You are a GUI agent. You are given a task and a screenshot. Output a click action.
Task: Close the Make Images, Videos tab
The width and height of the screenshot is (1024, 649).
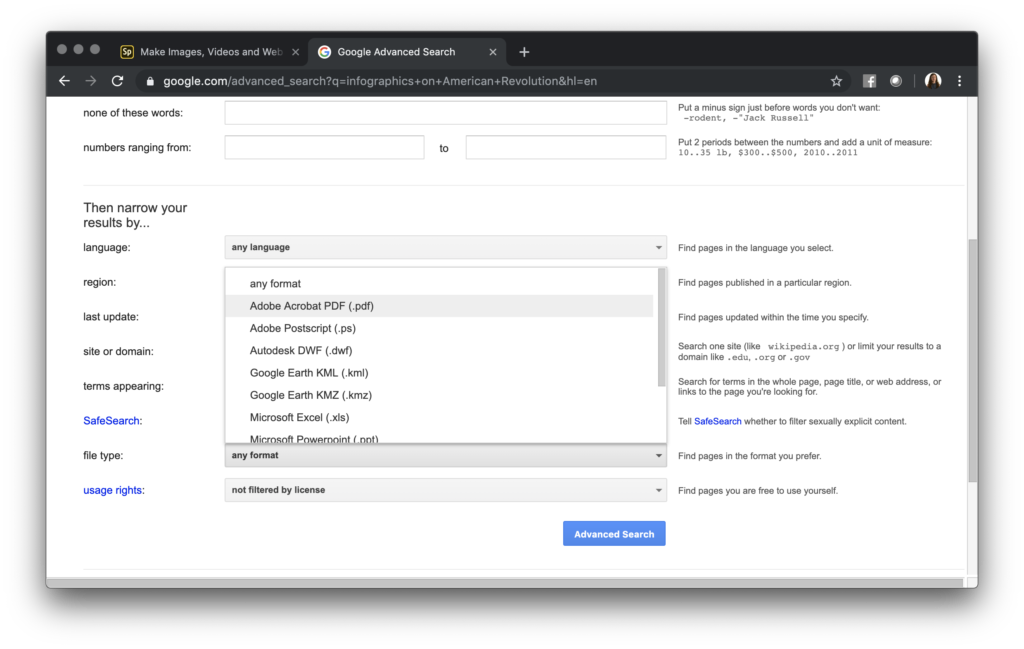(295, 52)
